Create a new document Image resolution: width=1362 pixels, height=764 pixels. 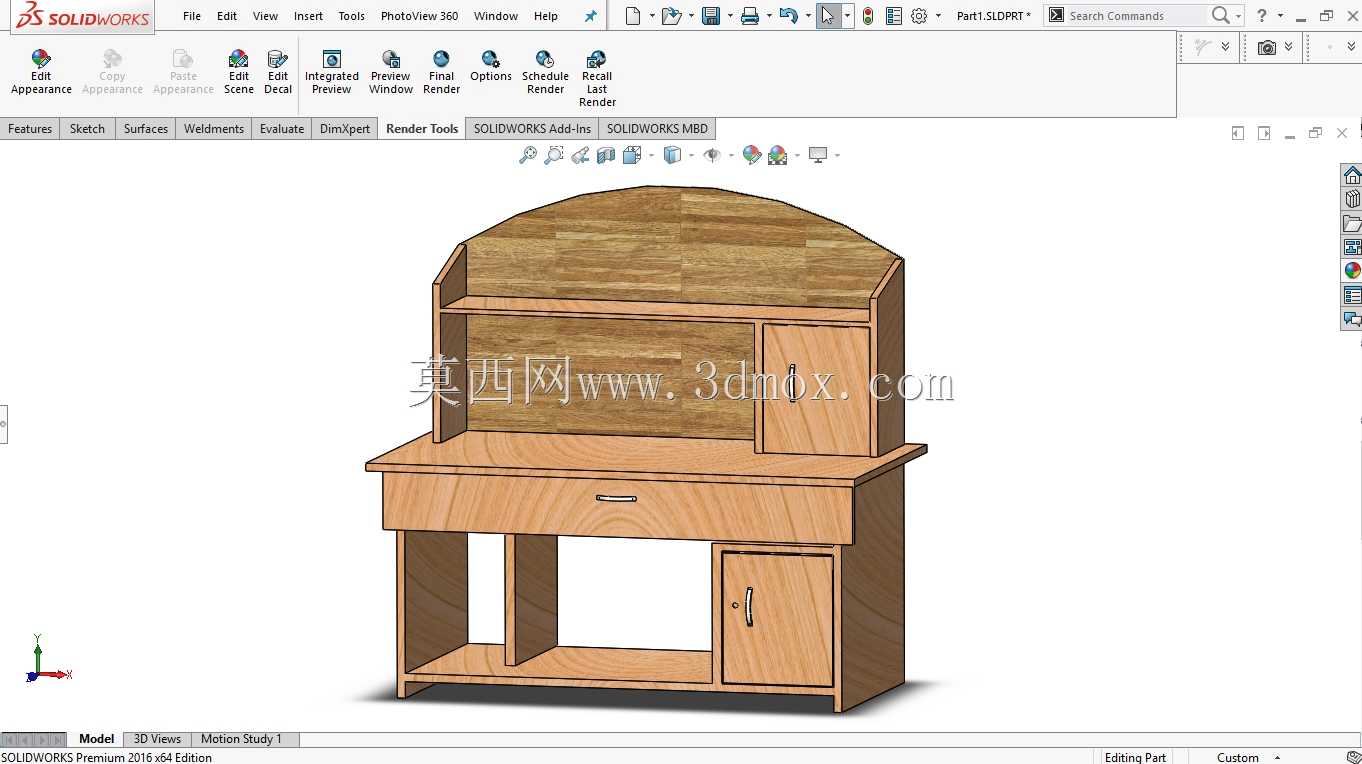pyautogui.click(x=632, y=16)
